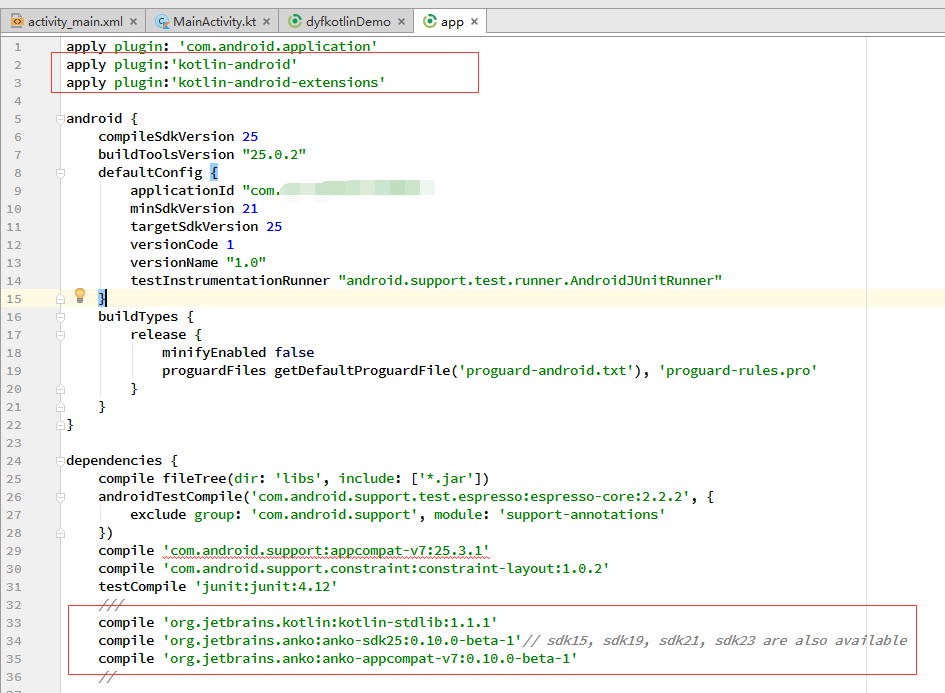Click 'junit:junit:4.12' dependency string
The image size is (945, 693).
pyautogui.click(x=266, y=587)
